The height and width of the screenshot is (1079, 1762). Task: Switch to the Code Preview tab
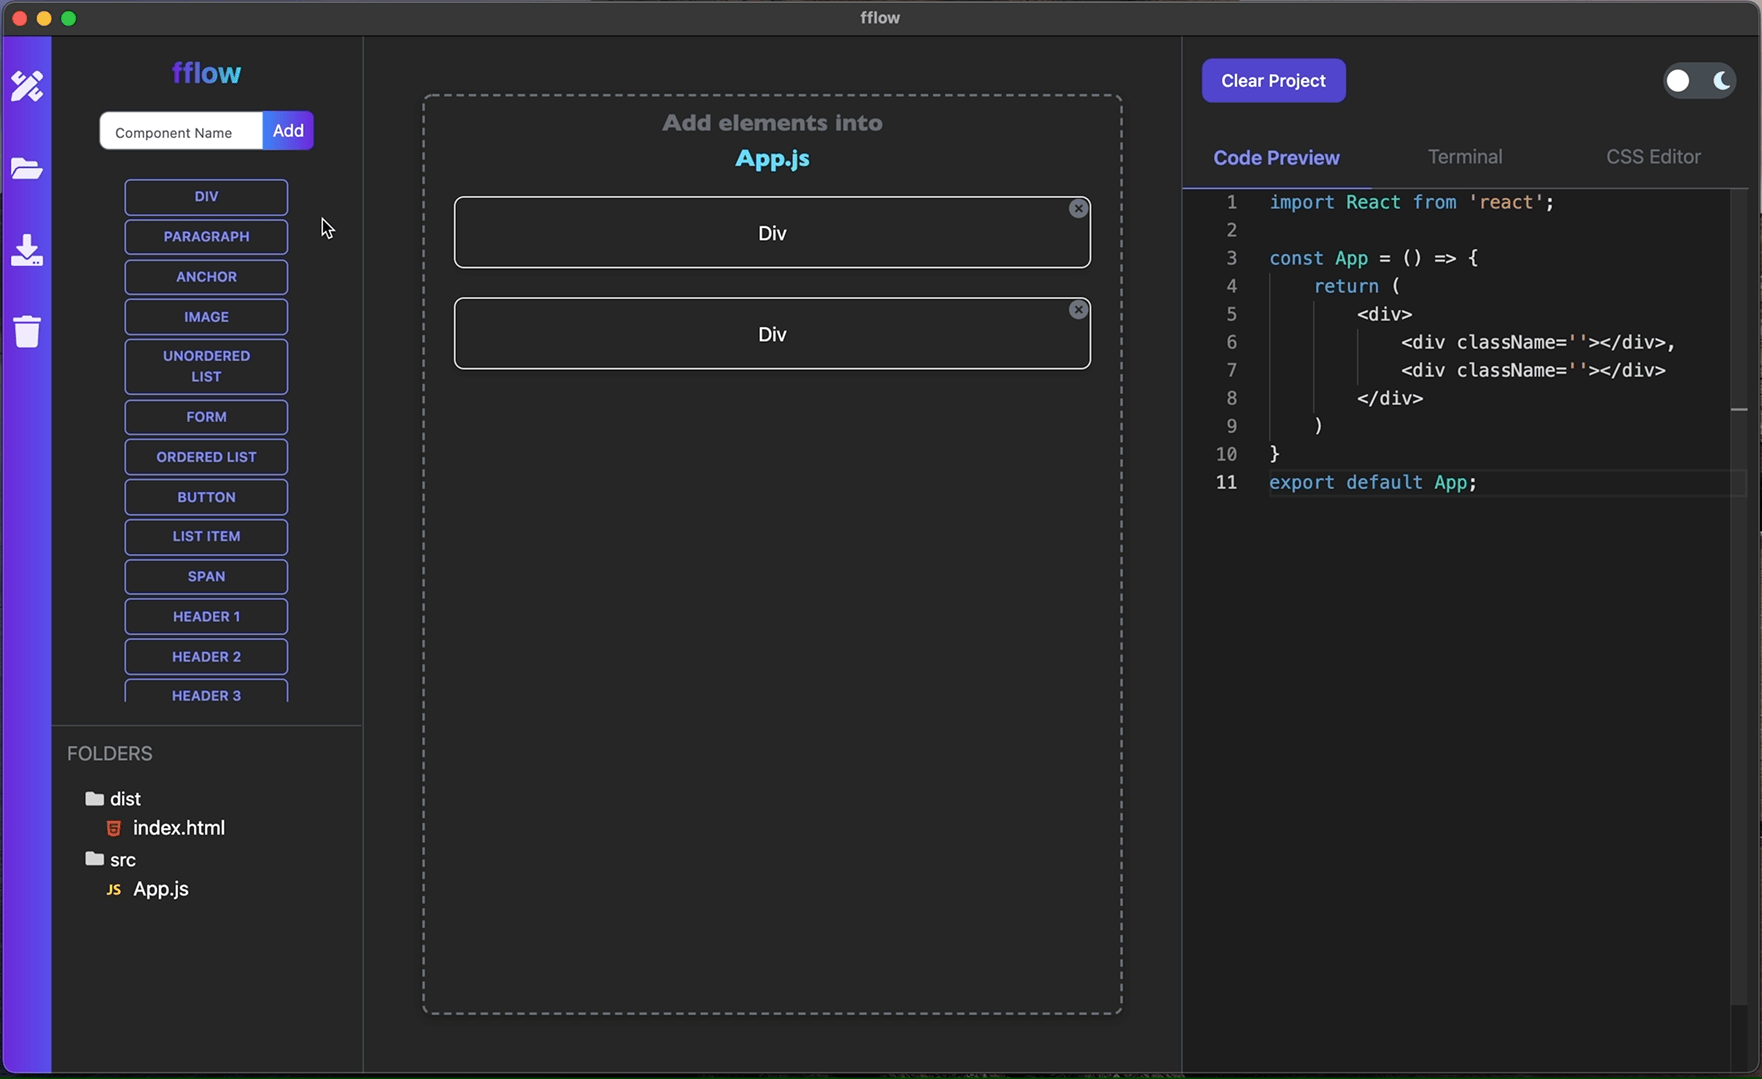(1276, 158)
